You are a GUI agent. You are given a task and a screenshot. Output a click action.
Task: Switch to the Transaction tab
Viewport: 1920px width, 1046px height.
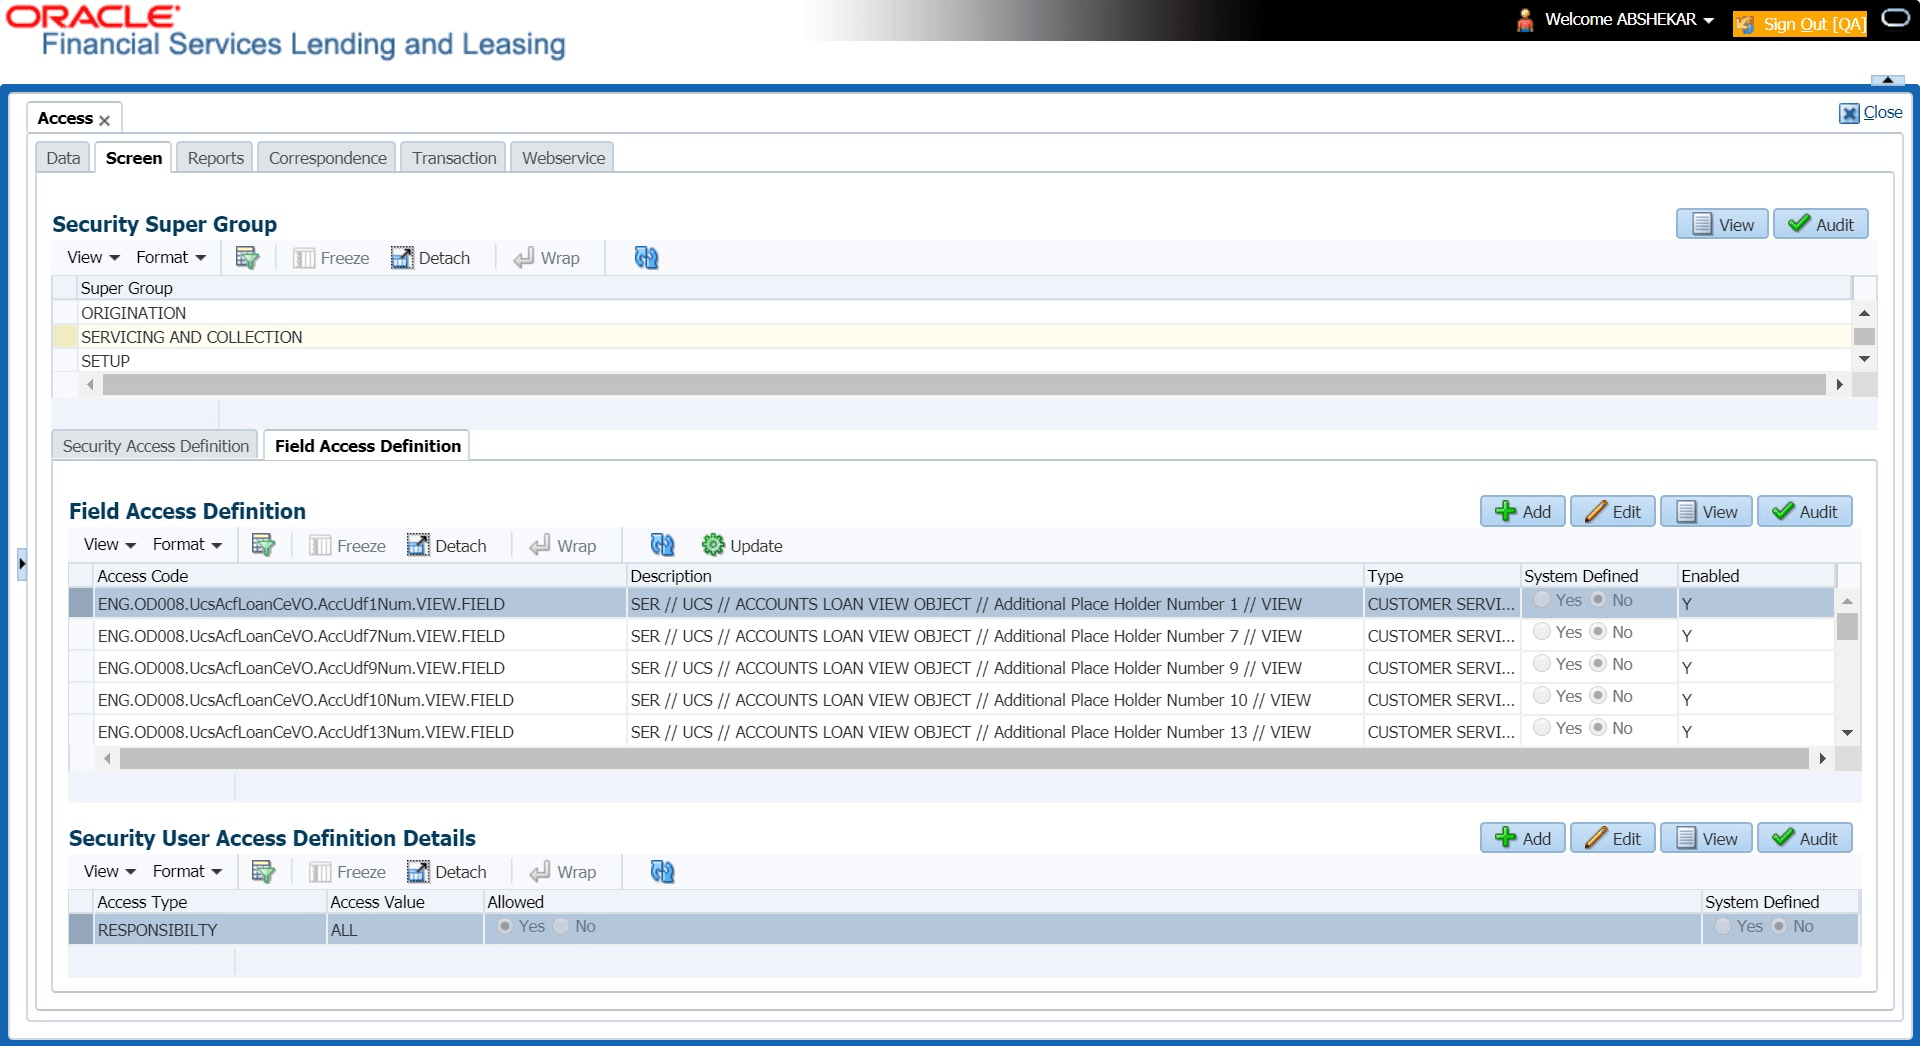454,158
